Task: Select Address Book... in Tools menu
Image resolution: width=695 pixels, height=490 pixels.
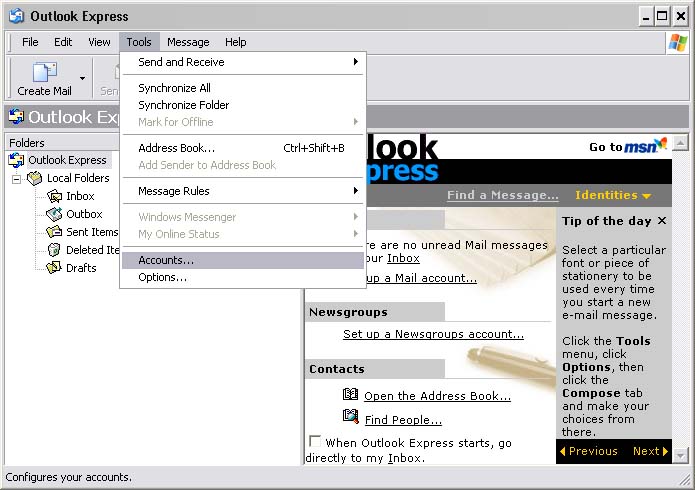Action: coord(243,148)
